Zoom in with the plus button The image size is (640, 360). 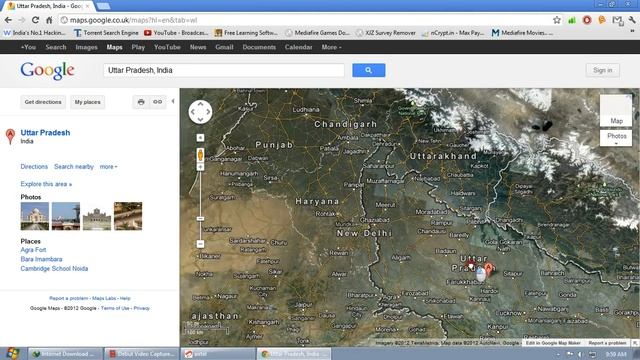[200, 167]
